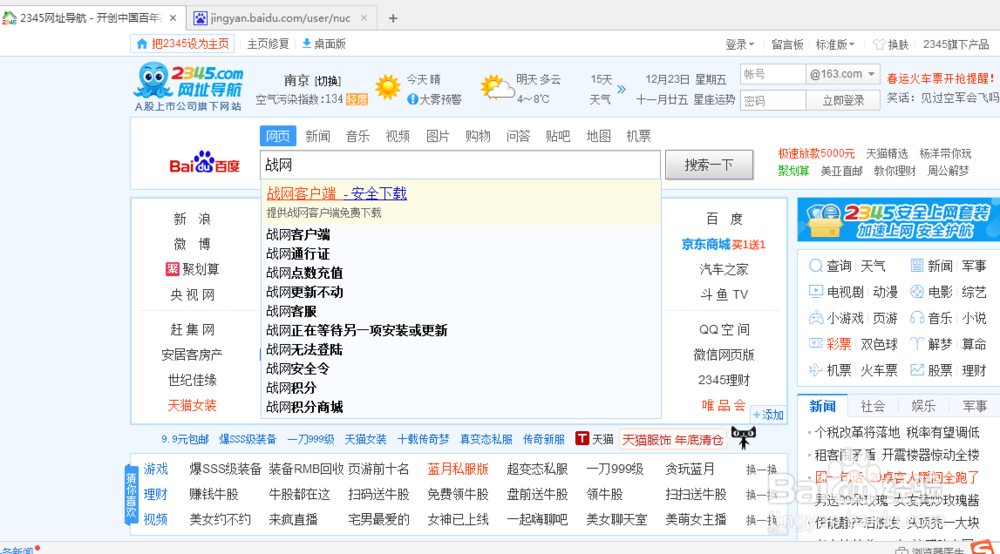The height and width of the screenshot is (554, 1000).
Task: Click the Baidu logo
Action: [x=204, y=163]
